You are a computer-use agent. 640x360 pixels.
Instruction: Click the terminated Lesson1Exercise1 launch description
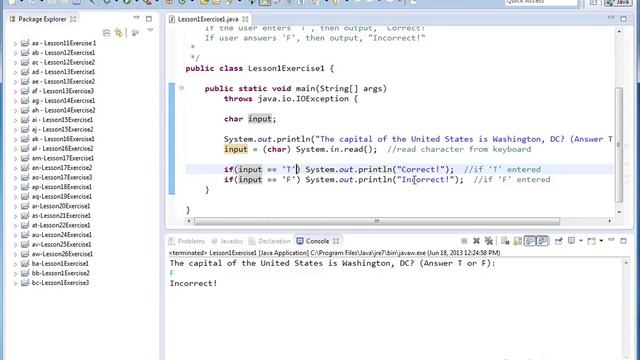click(334, 253)
